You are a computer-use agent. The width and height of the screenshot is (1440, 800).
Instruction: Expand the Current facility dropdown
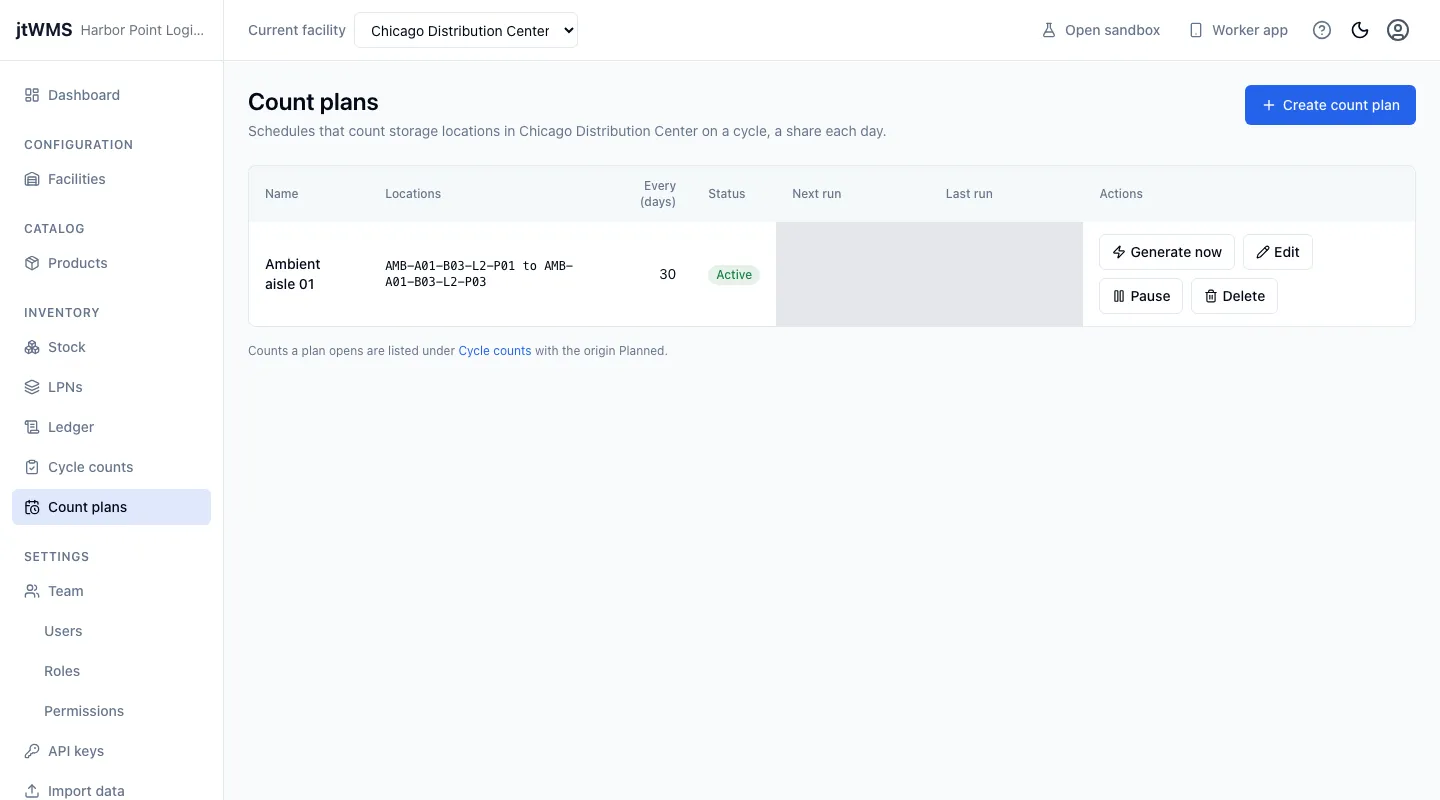click(466, 30)
